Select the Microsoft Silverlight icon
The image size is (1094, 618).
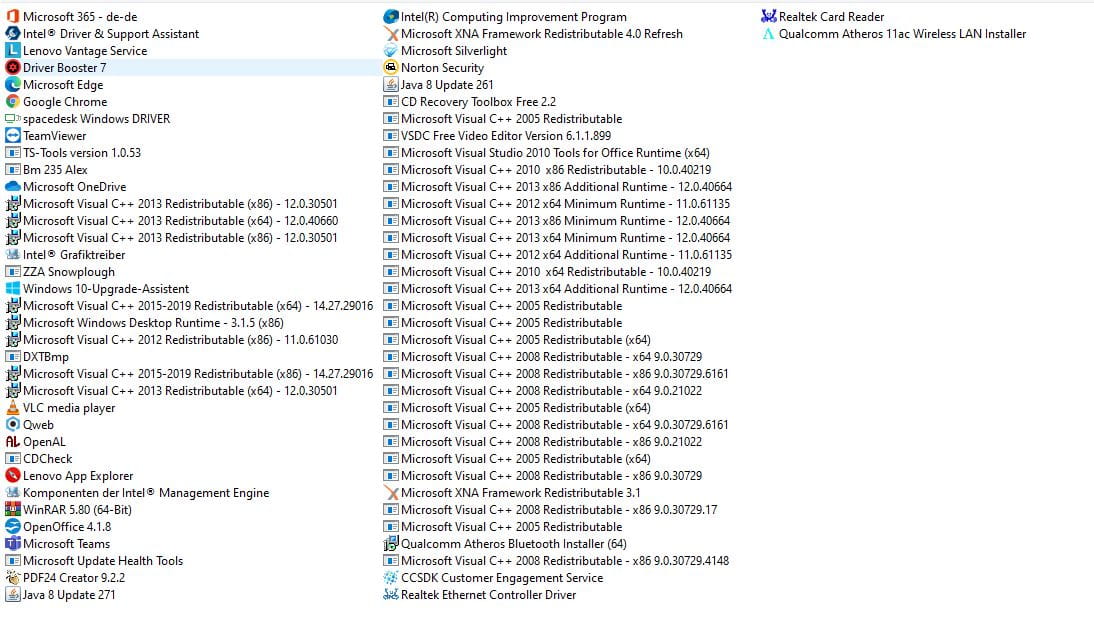pos(391,51)
